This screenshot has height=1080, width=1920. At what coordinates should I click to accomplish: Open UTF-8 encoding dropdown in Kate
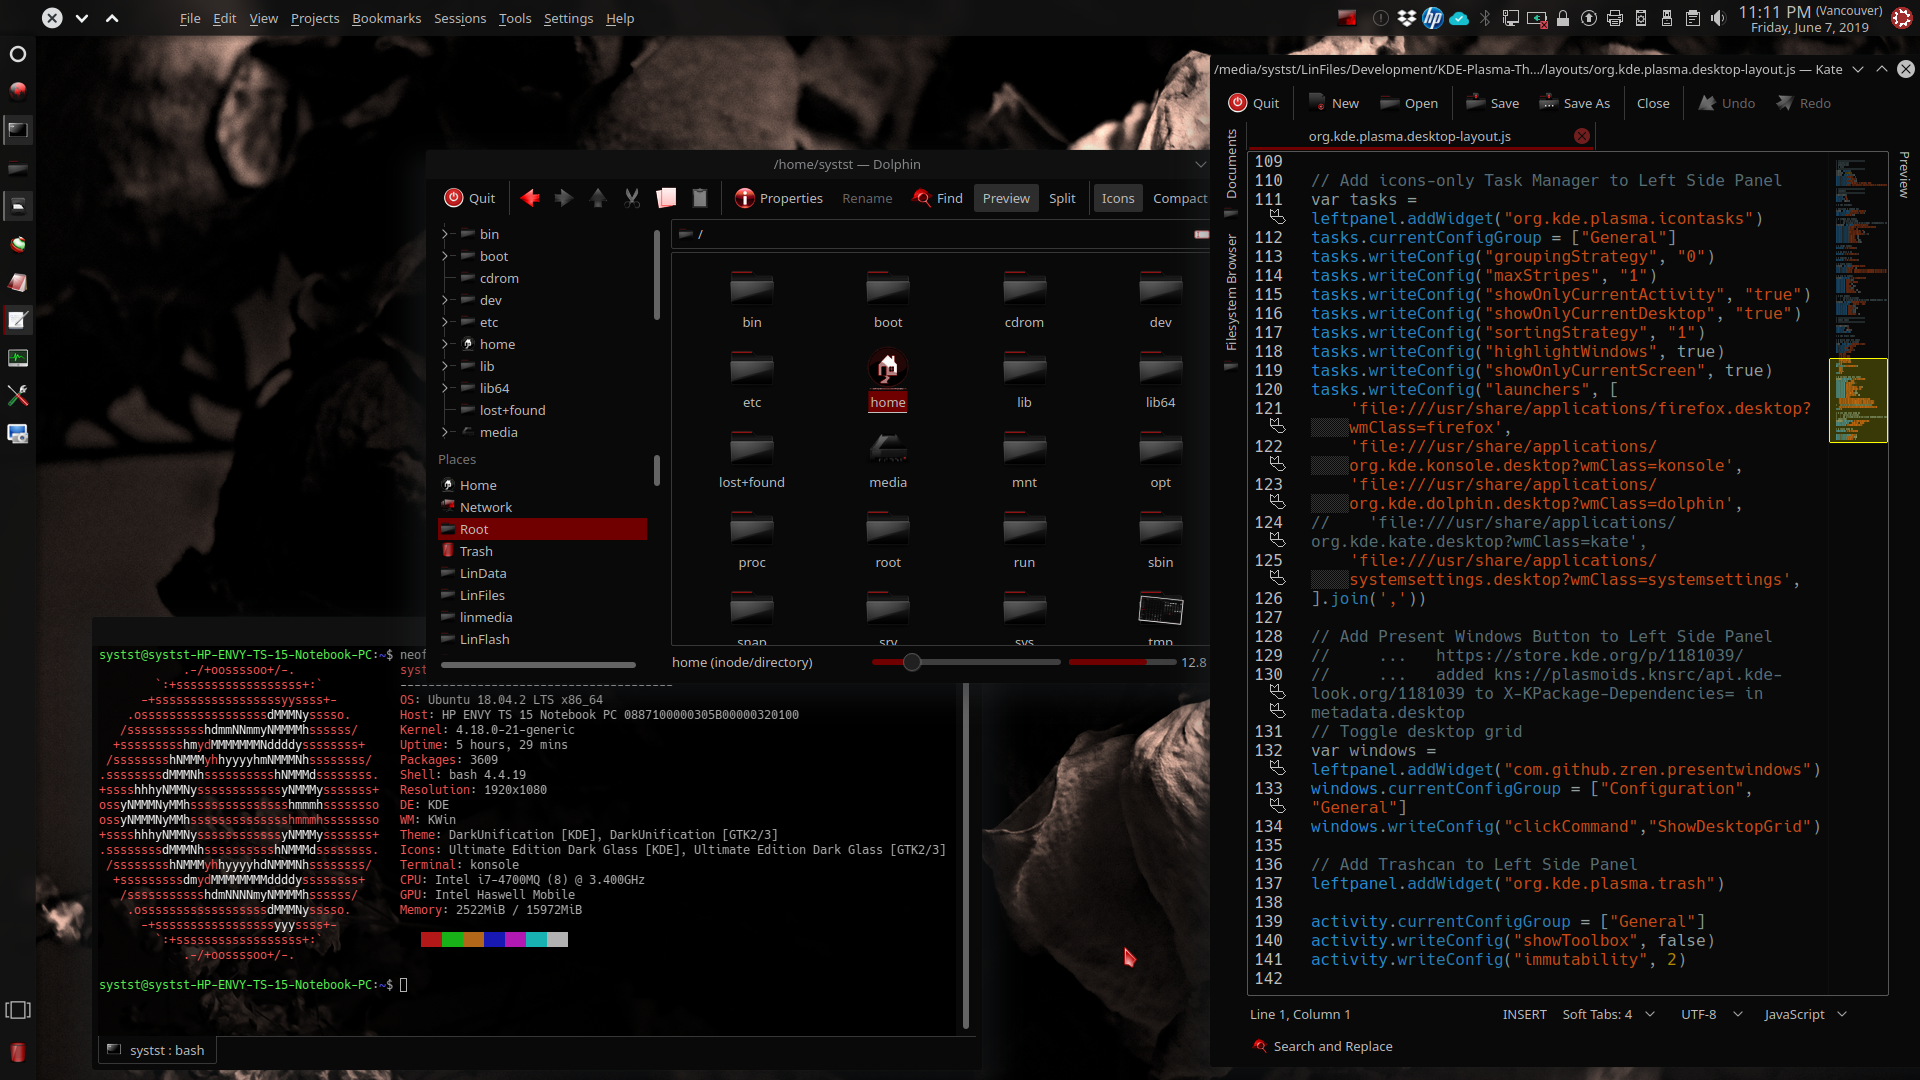[1711, 1014]
